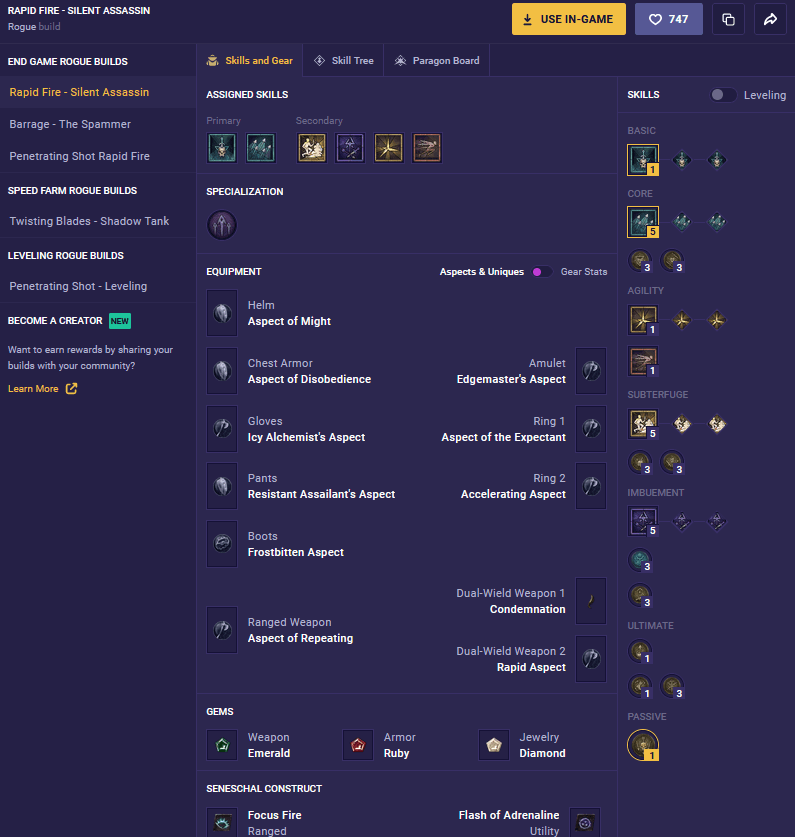Toggle the Leveling skills switch
This screenshot has width=795, height=837.
pyautogui.click(x=723, y=95)
